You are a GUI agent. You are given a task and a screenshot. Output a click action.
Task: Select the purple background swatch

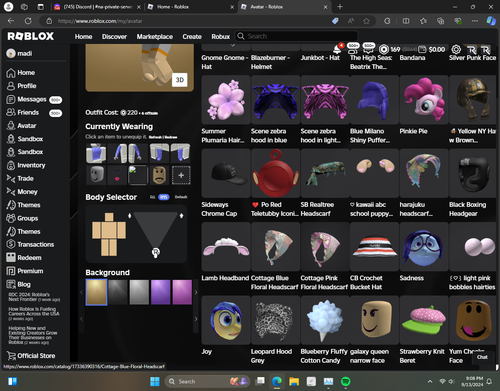pyautogui.click(x=161, y=292)
